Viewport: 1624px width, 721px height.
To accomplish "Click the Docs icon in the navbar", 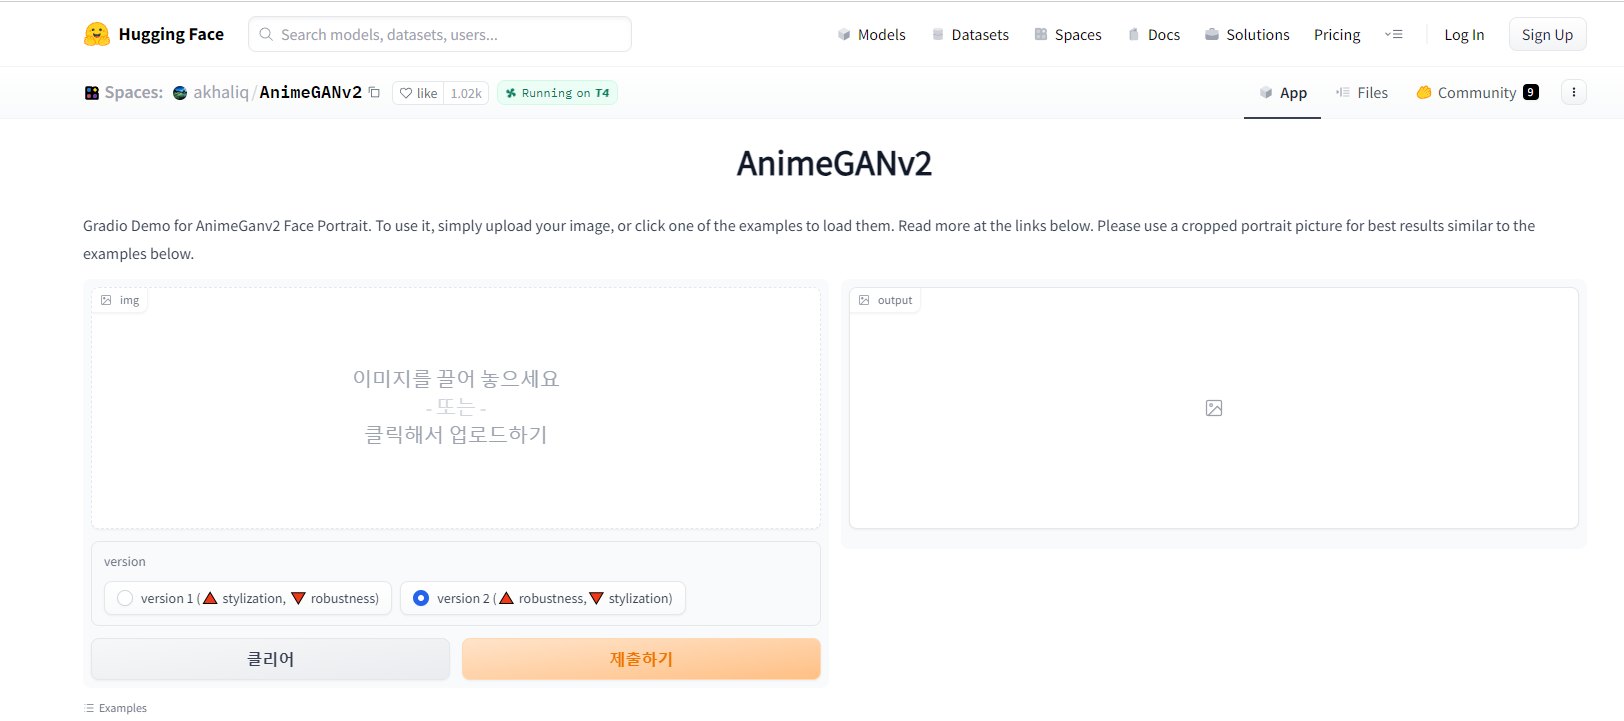I will tap(1134, 34).
